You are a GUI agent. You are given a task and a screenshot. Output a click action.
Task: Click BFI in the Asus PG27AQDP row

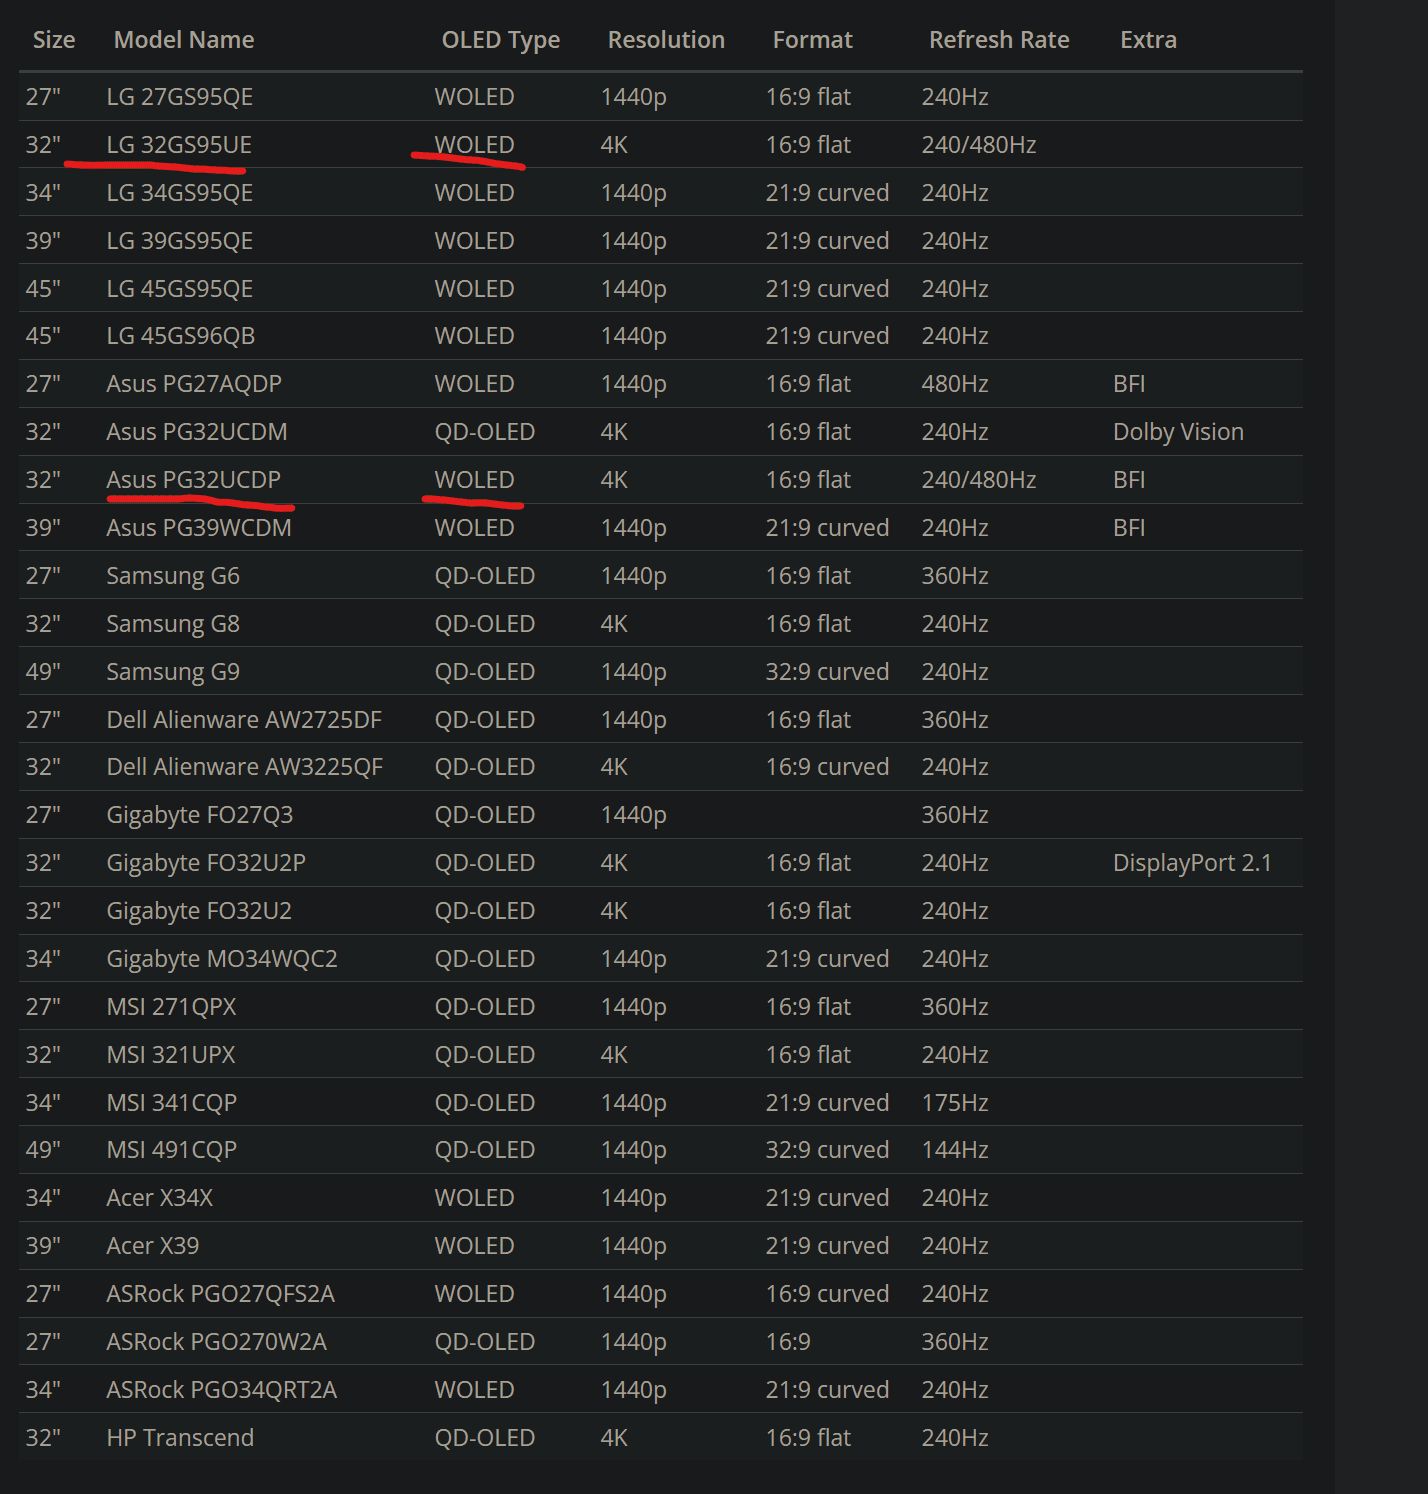pos(1129,384)
